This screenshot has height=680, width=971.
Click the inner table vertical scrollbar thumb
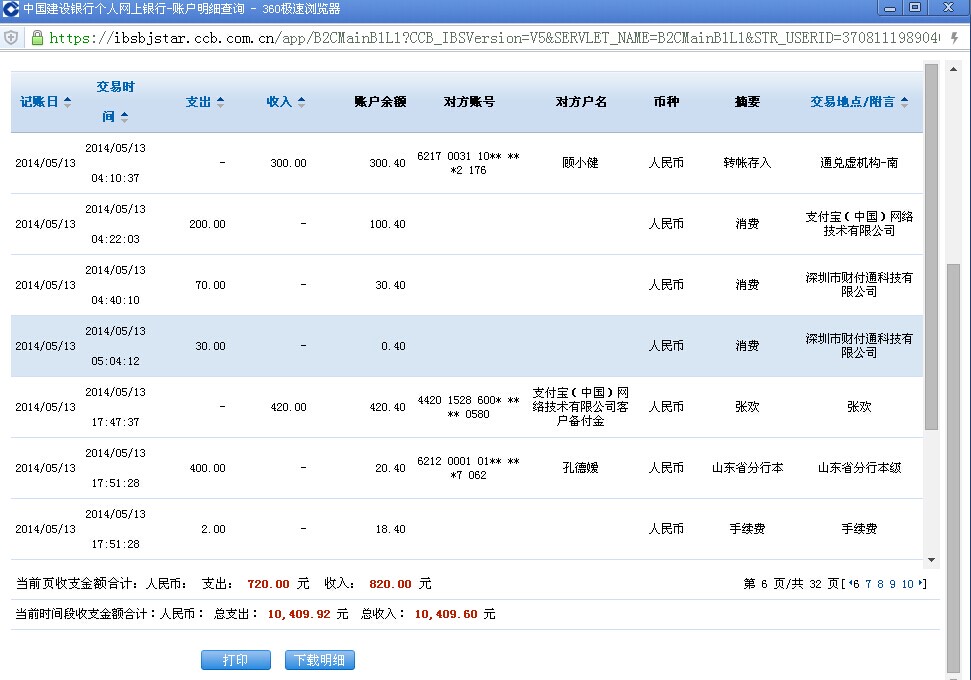coord(931,250)
